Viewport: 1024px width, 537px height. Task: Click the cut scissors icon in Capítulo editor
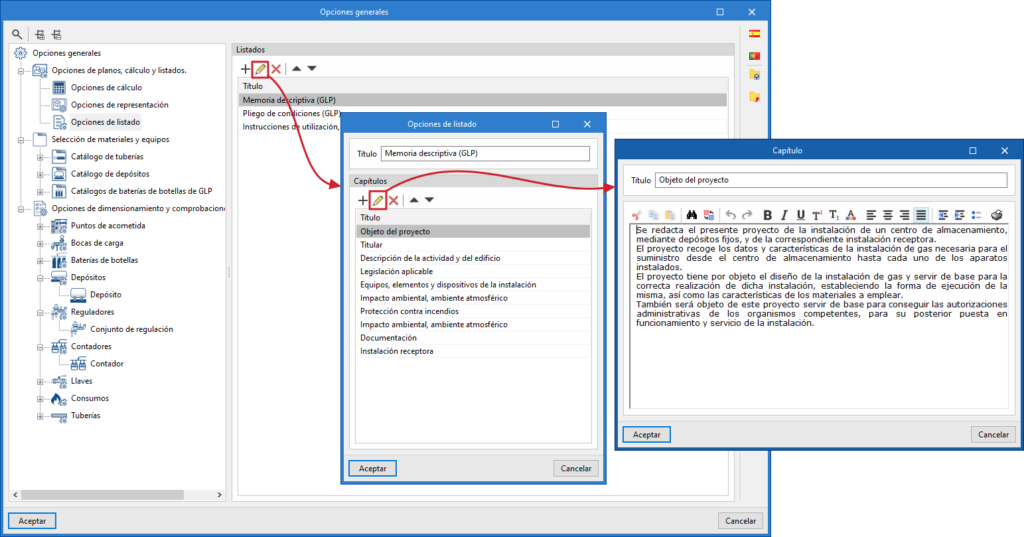637,215
